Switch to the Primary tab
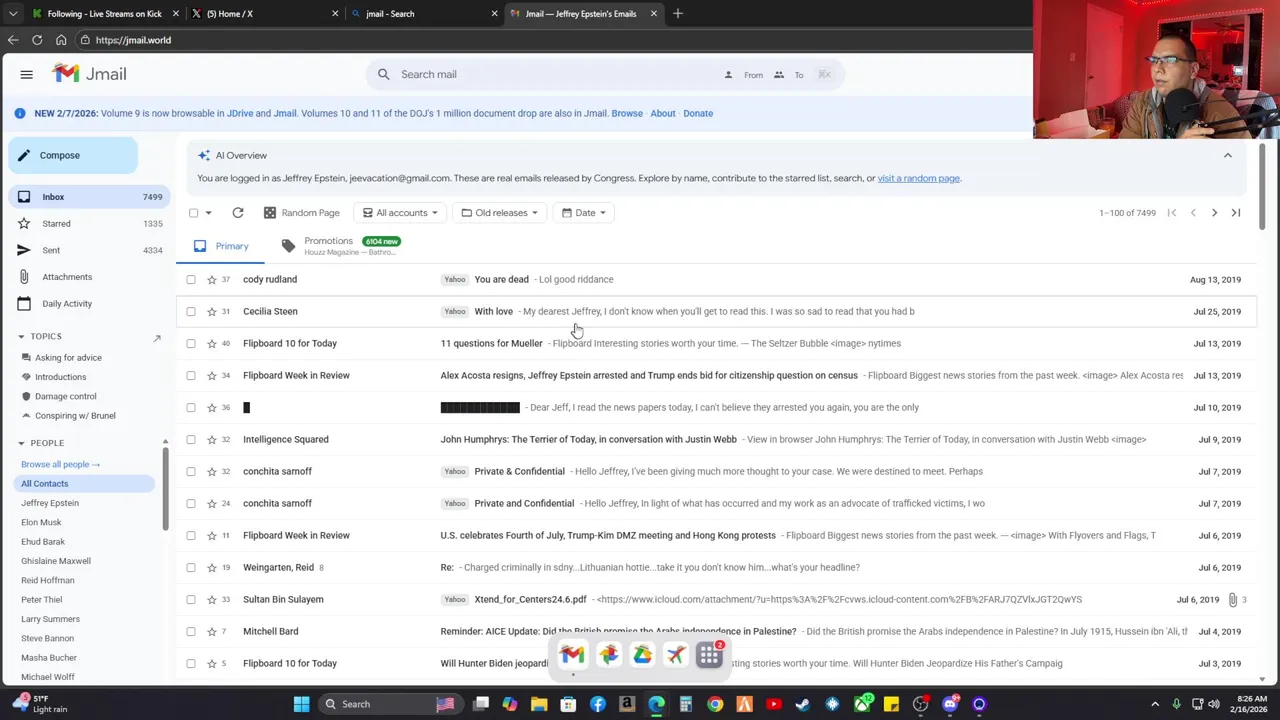 [220, 246]
